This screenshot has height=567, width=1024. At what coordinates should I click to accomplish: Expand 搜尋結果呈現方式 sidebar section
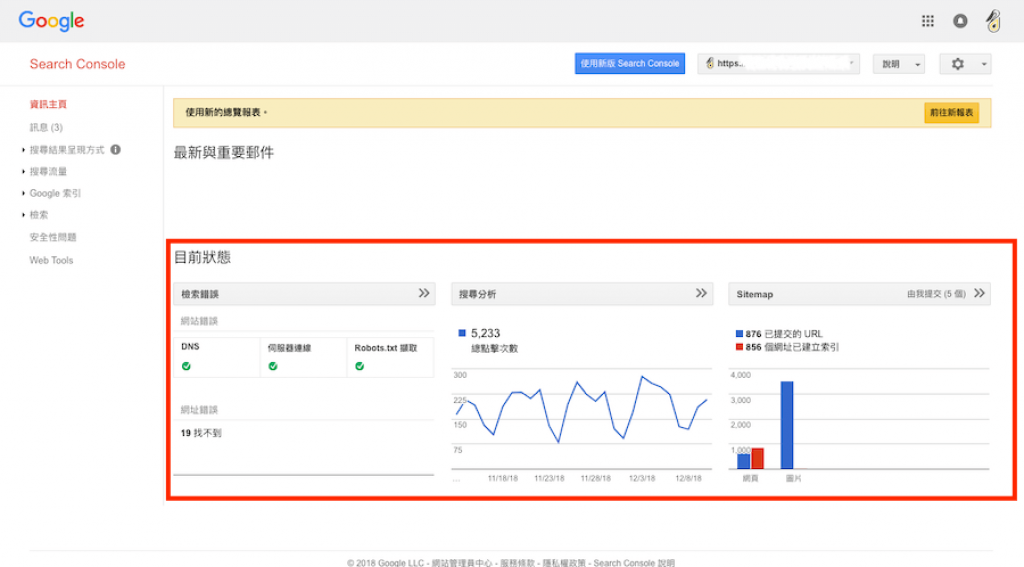tap(67, 150)
